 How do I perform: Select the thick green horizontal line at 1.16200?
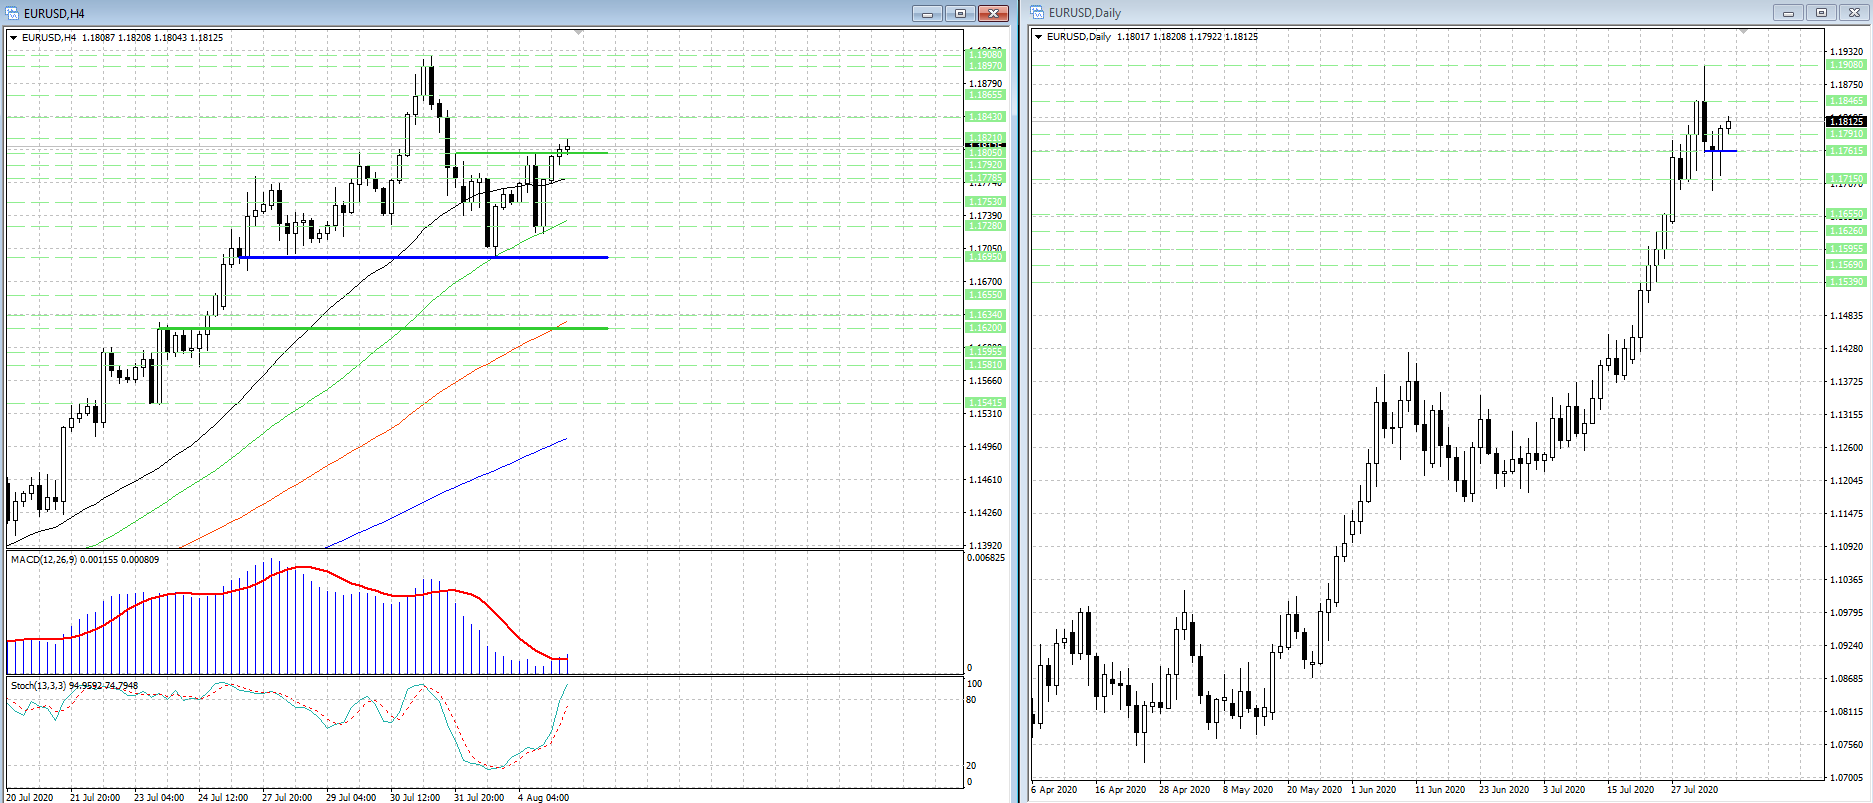point(383,328)
